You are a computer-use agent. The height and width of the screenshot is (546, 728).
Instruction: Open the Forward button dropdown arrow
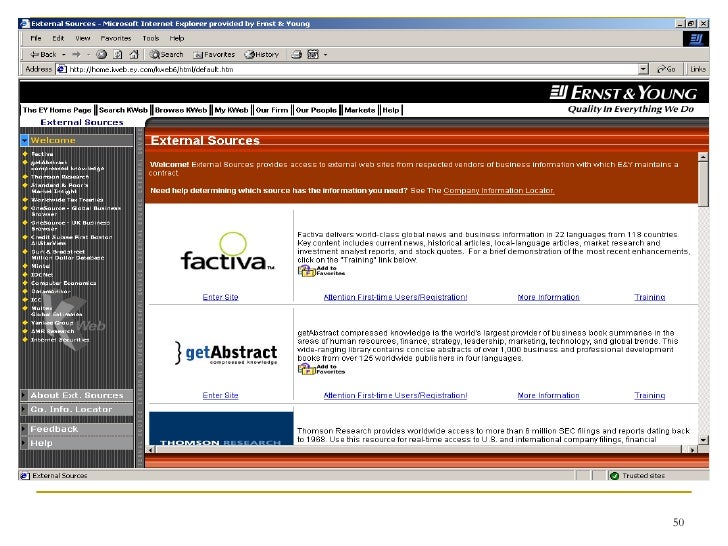click(88, 54)
